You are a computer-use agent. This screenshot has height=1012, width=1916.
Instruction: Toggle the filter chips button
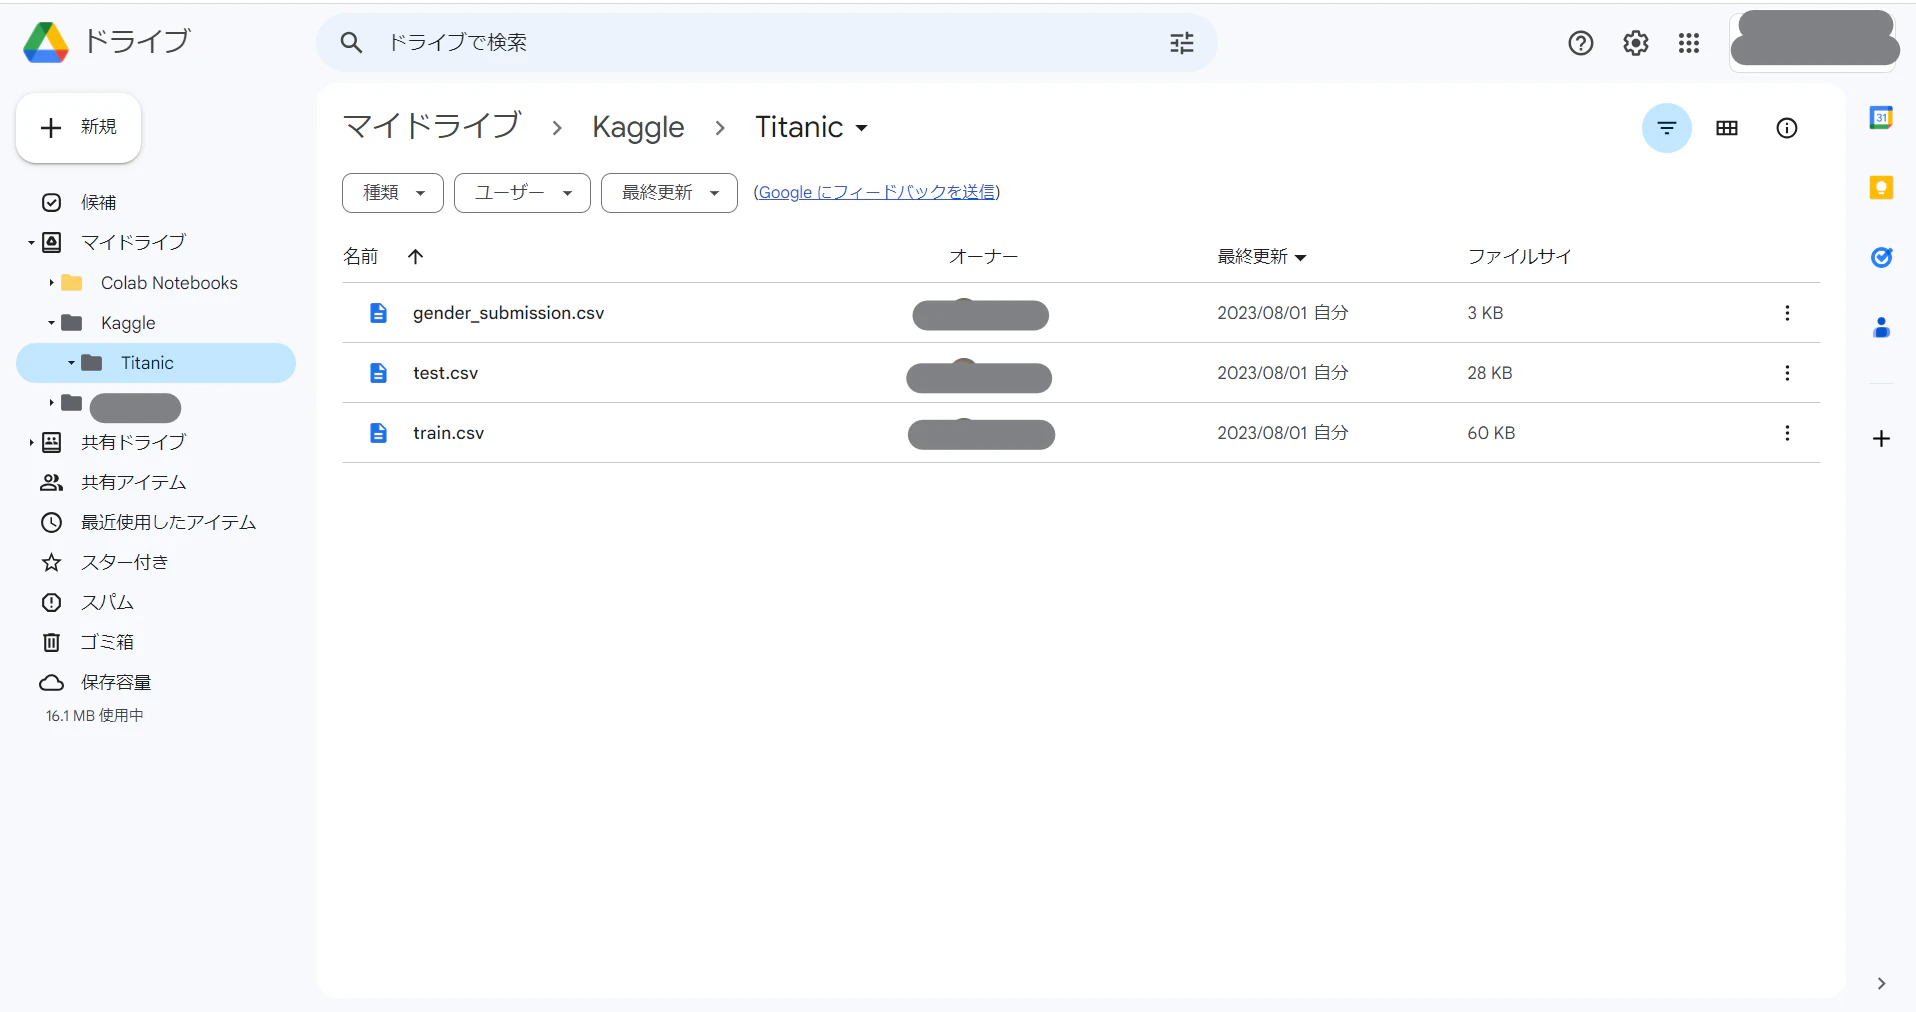pyautogui.click(x=1667, y=128)
